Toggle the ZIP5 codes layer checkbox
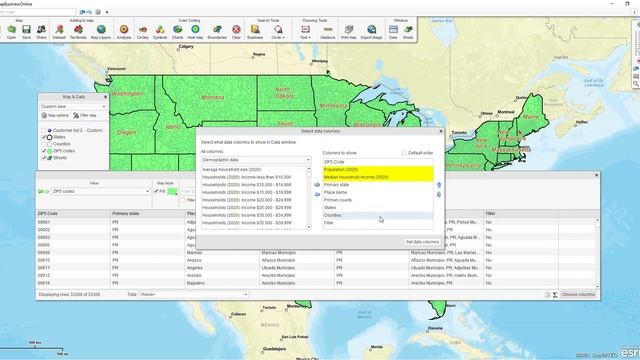The width and height of the screenshot is (640, 360). [x=44, y=151]
